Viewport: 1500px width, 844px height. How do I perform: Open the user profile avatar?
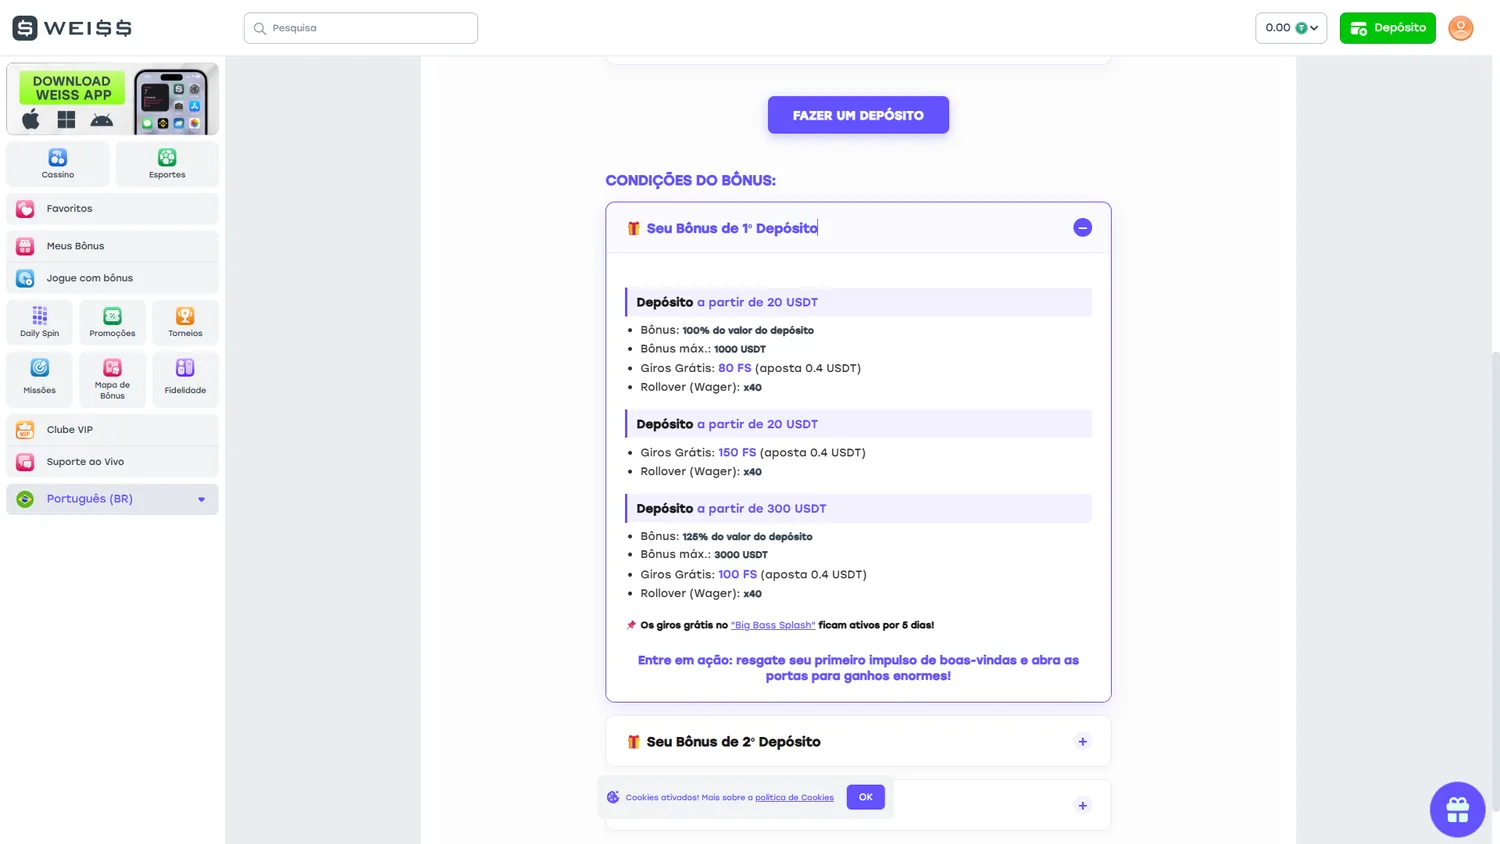[x=1460, y=28]
